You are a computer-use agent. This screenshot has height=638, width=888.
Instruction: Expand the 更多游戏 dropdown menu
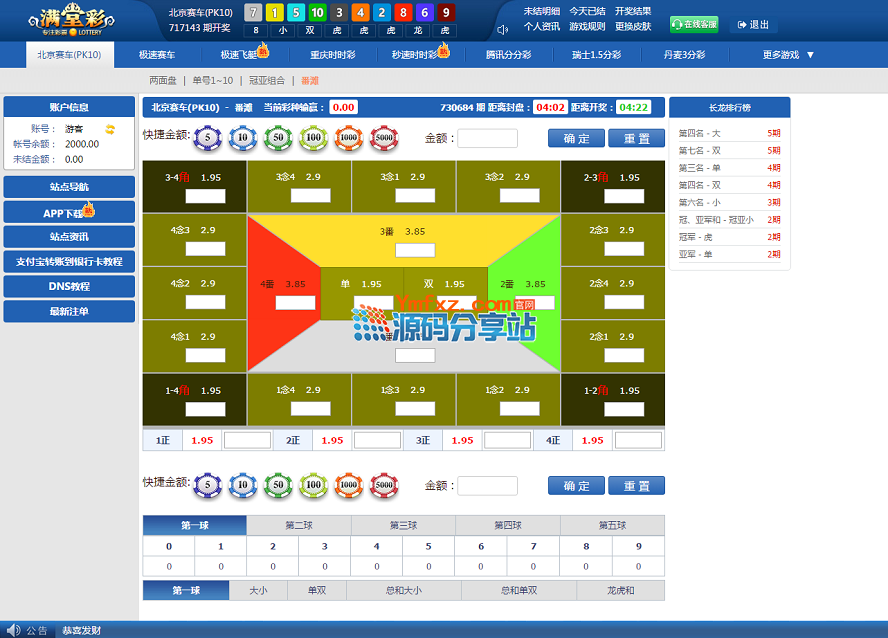pyautogui.click(x=788, y=55)
